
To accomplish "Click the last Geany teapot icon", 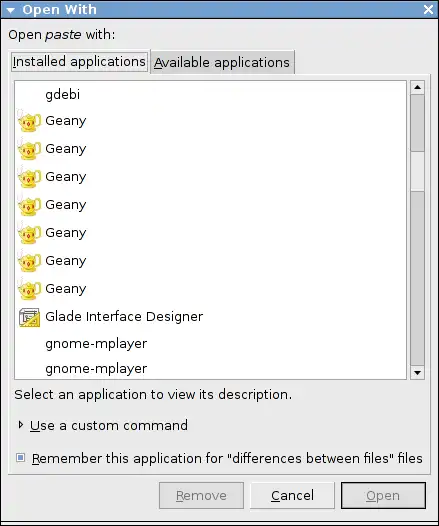I will pyautogui.click(x=29, y=289).
